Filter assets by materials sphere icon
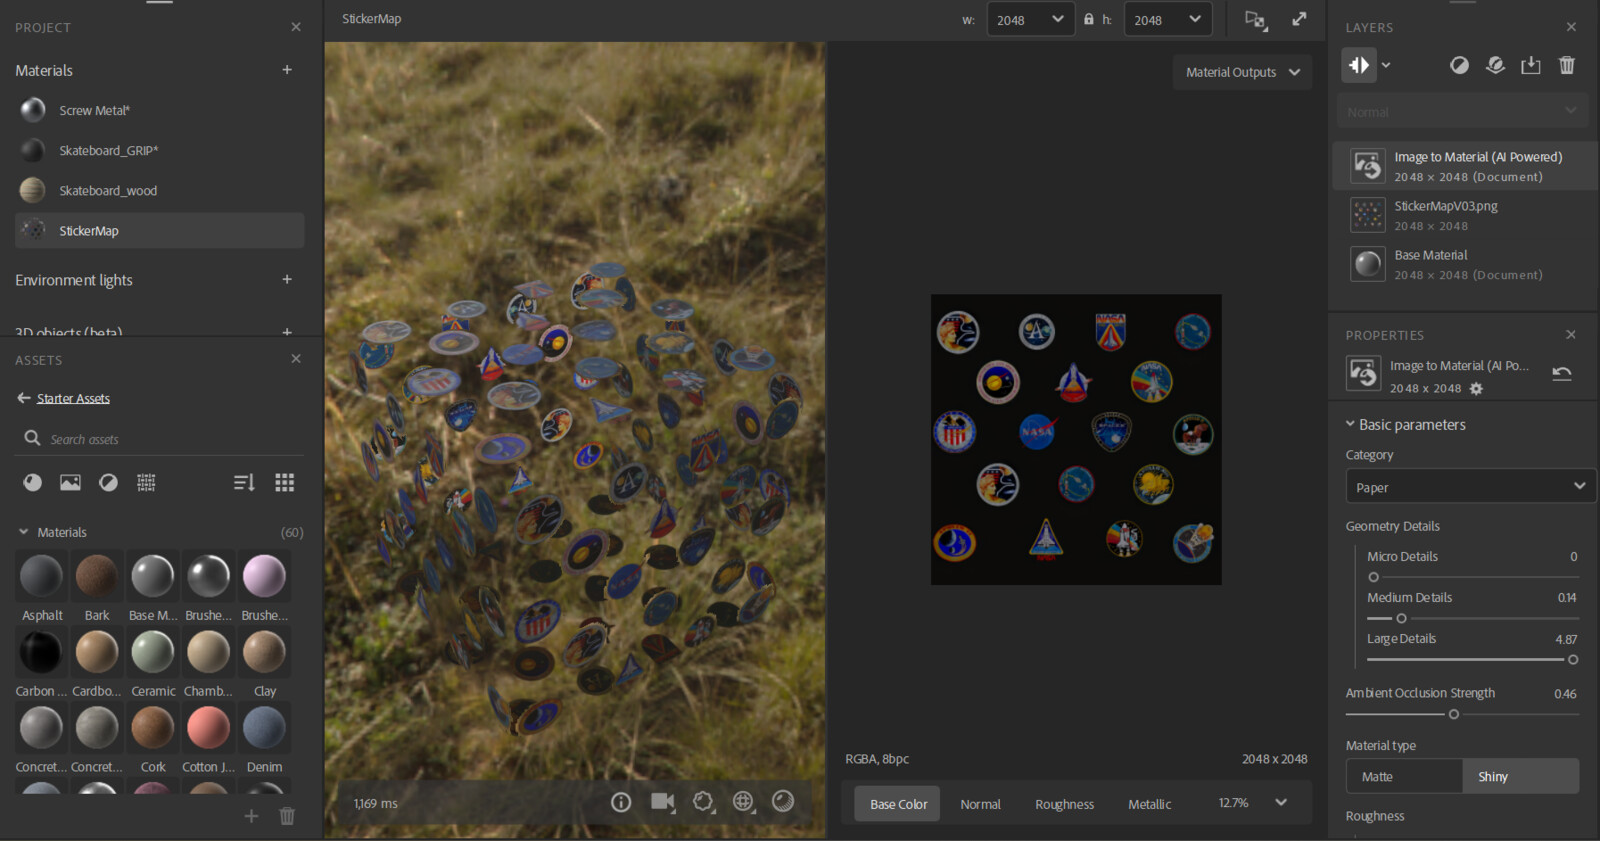This screenshot has width=1600, height=841. [33, 483]
